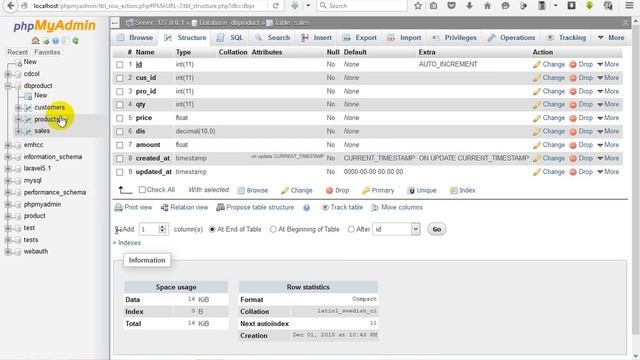Image resolution: width=640 pixels, height=360 pixels.
Task: Open the More dropdown for price row
Action: tap(608, 118)
